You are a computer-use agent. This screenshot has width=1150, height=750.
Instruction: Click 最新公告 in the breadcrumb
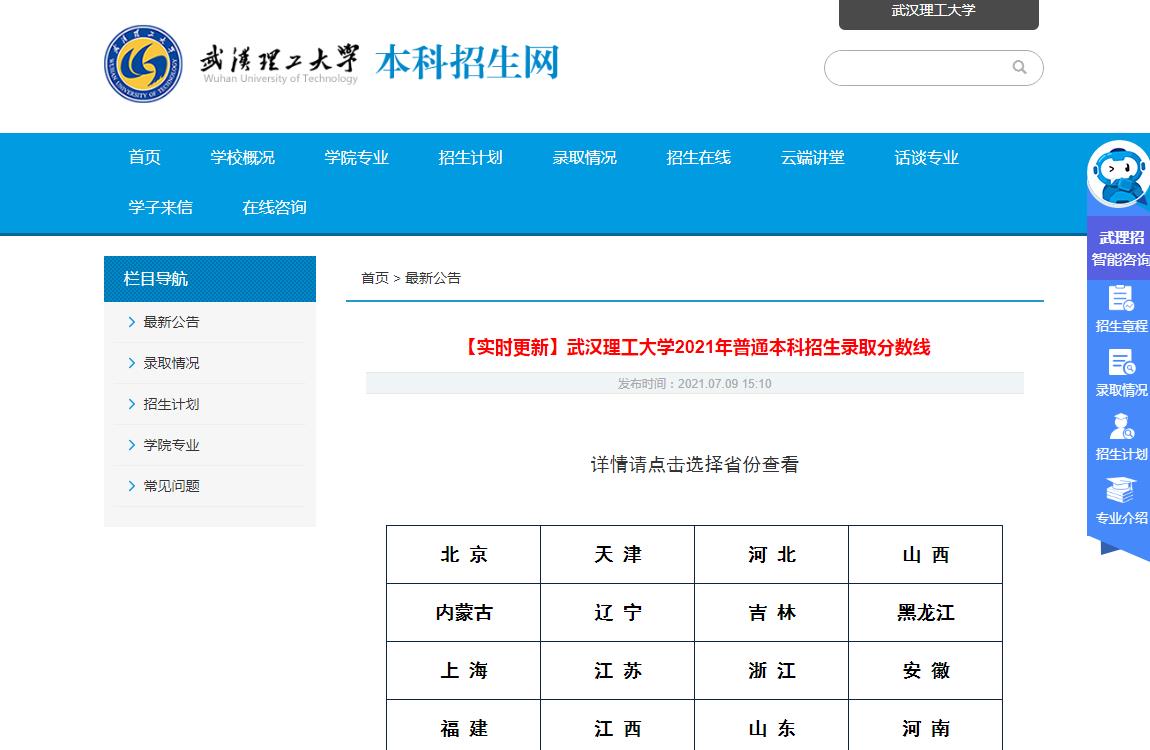433,278
